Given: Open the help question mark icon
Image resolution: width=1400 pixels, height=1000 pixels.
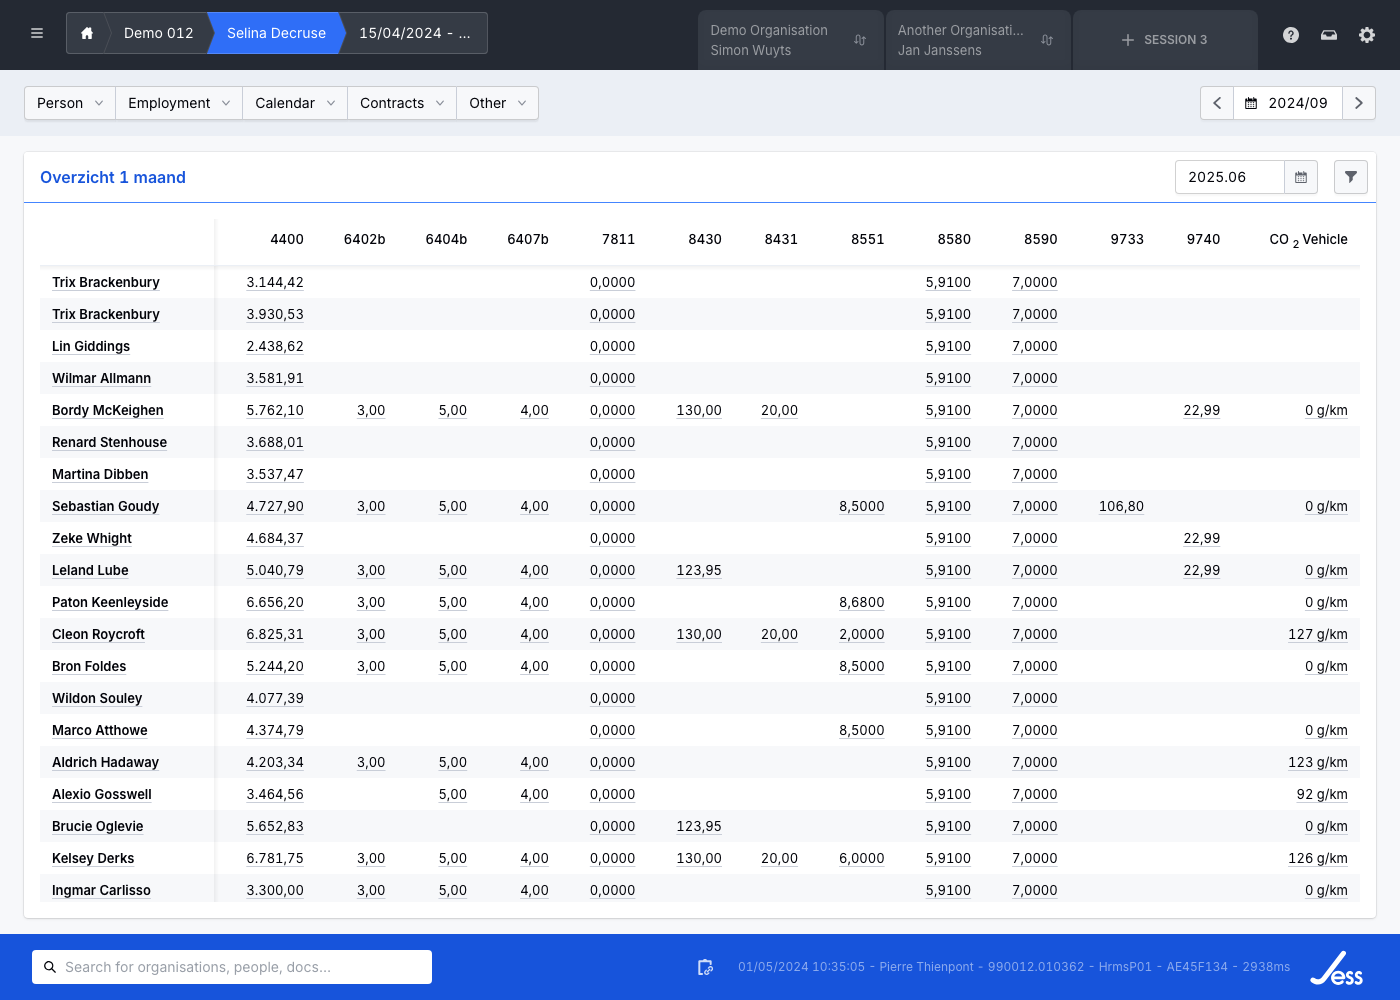Looking at the screenshot, I should click(1291, 35).
